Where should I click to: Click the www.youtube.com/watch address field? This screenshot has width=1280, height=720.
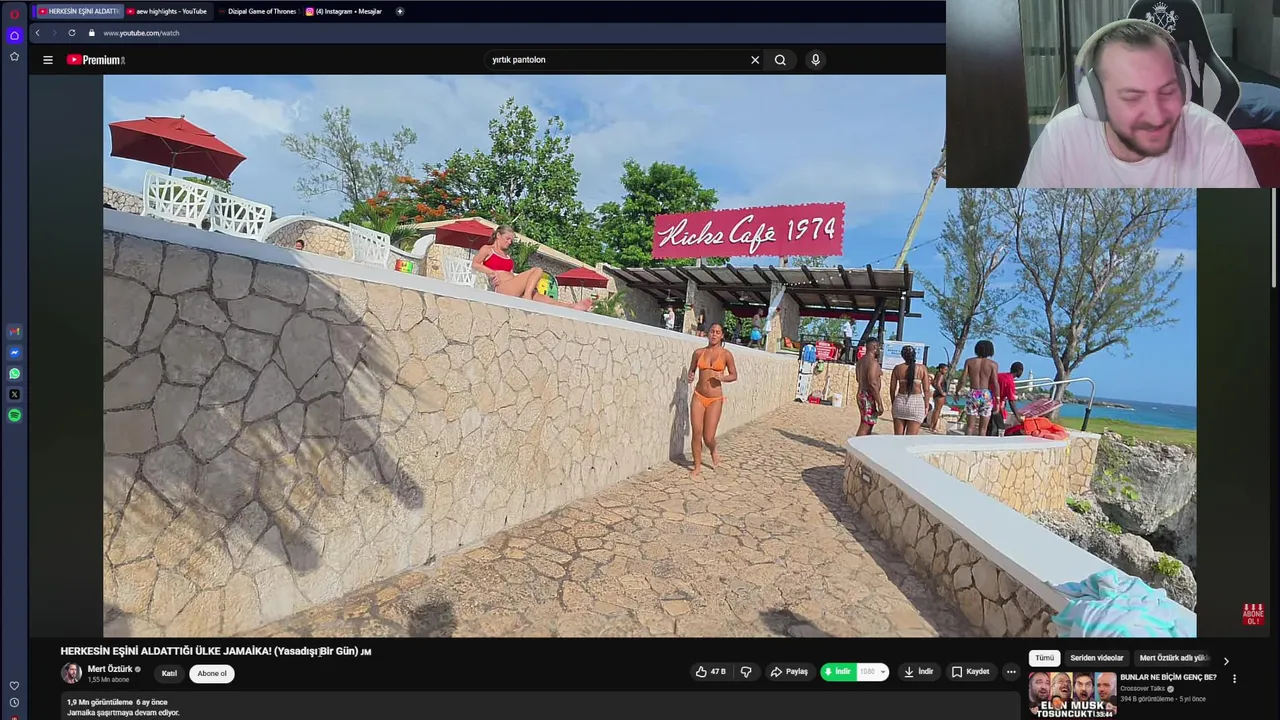141,33
